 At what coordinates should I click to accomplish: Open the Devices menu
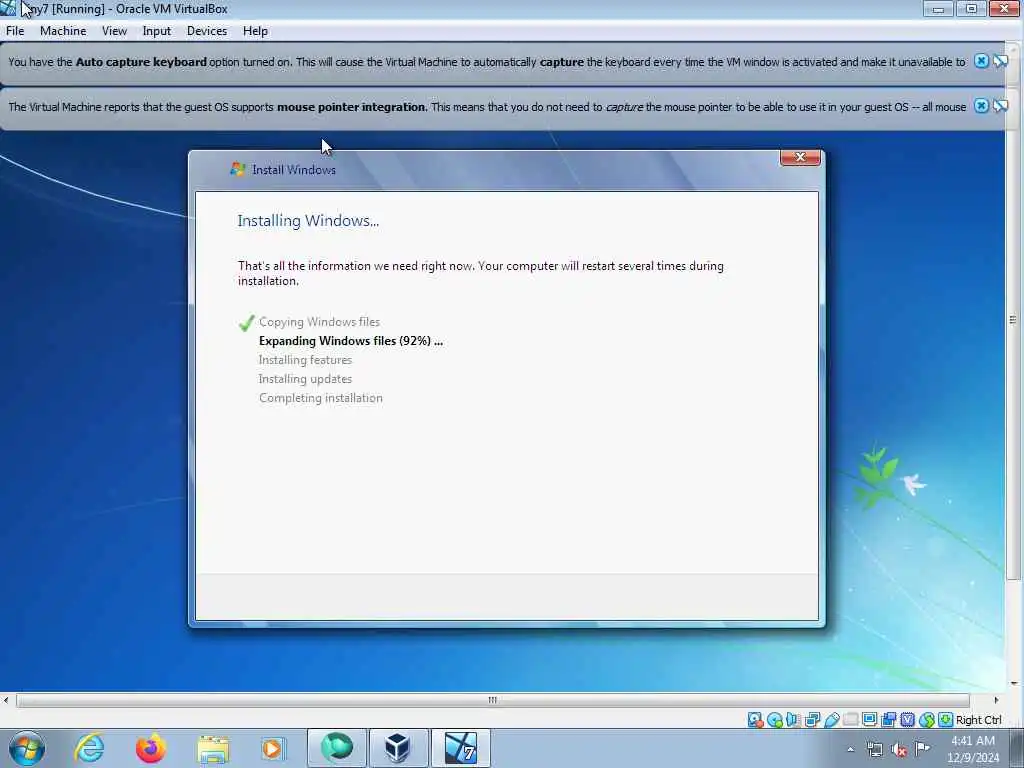207,31
